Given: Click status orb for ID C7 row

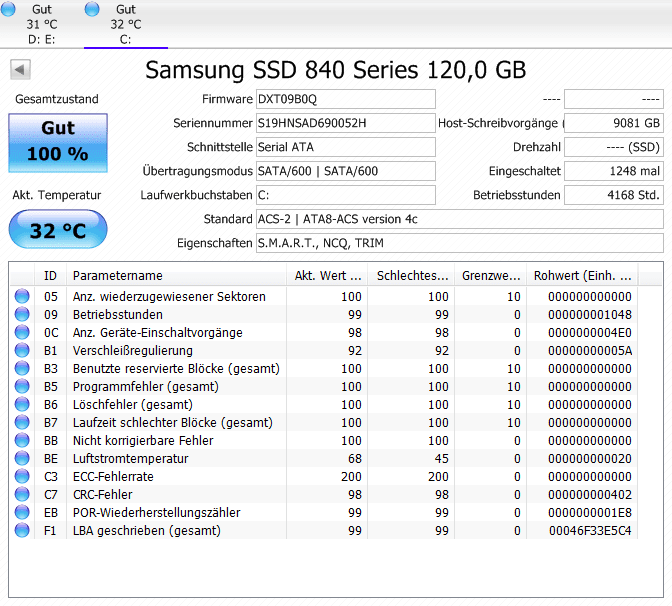Looking at the screenshot, I should [22, 494].
